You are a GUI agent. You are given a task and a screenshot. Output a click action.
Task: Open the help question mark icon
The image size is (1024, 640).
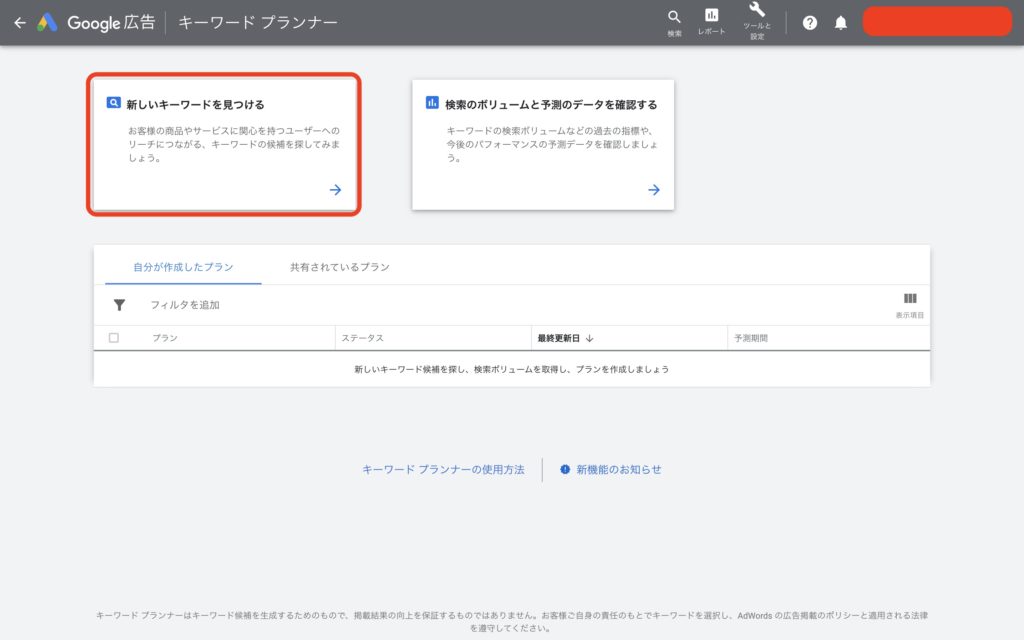click(810, 23)
